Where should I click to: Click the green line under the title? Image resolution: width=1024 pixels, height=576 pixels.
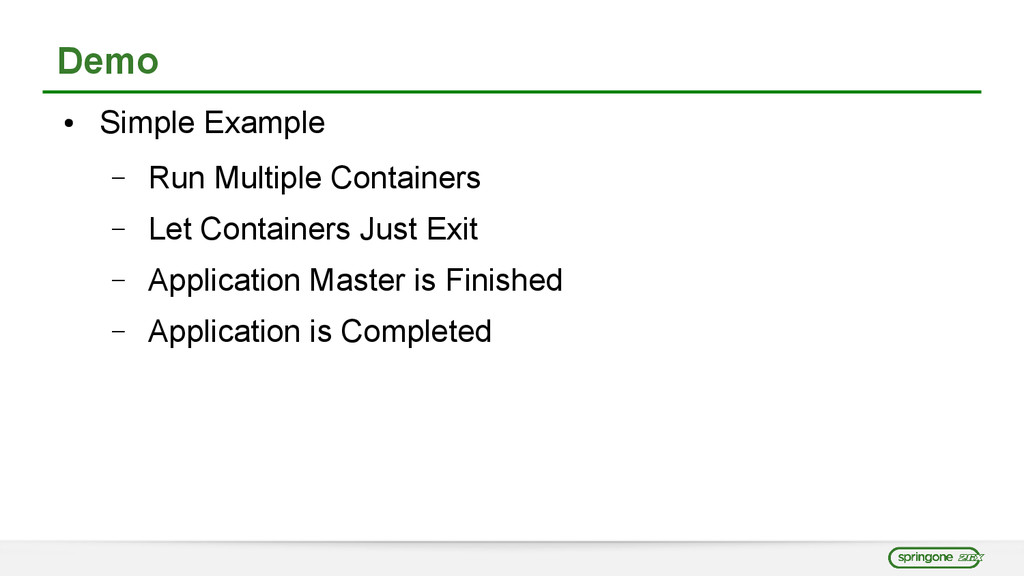(511, 92)
